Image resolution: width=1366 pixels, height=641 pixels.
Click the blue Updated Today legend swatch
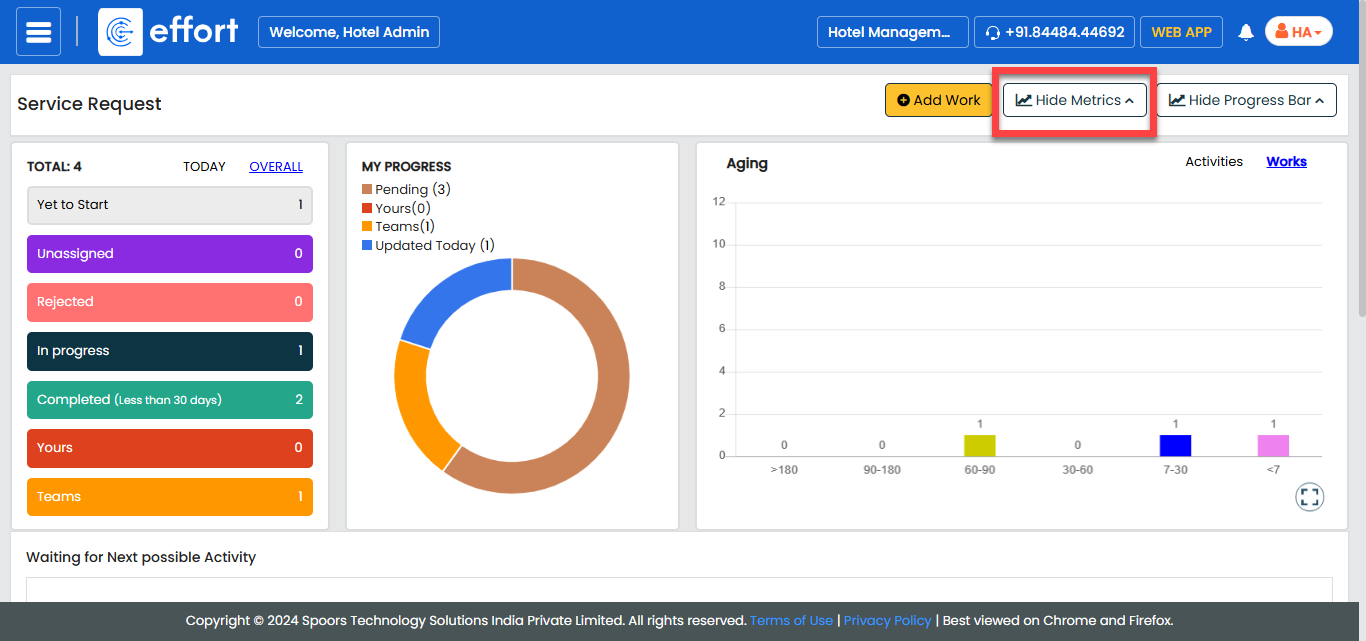coord(367,245)
